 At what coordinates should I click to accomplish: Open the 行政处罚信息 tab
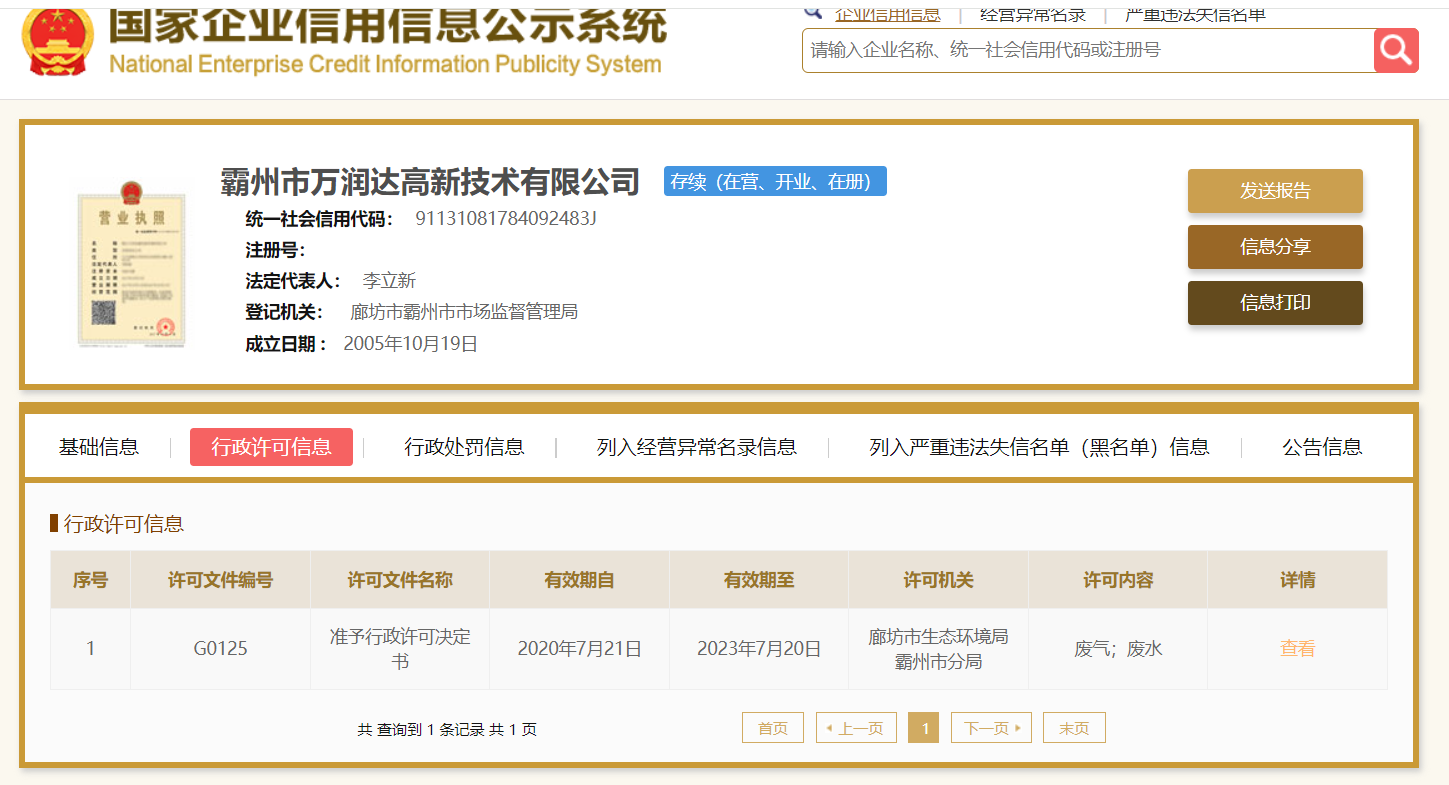tap(464, 447)
